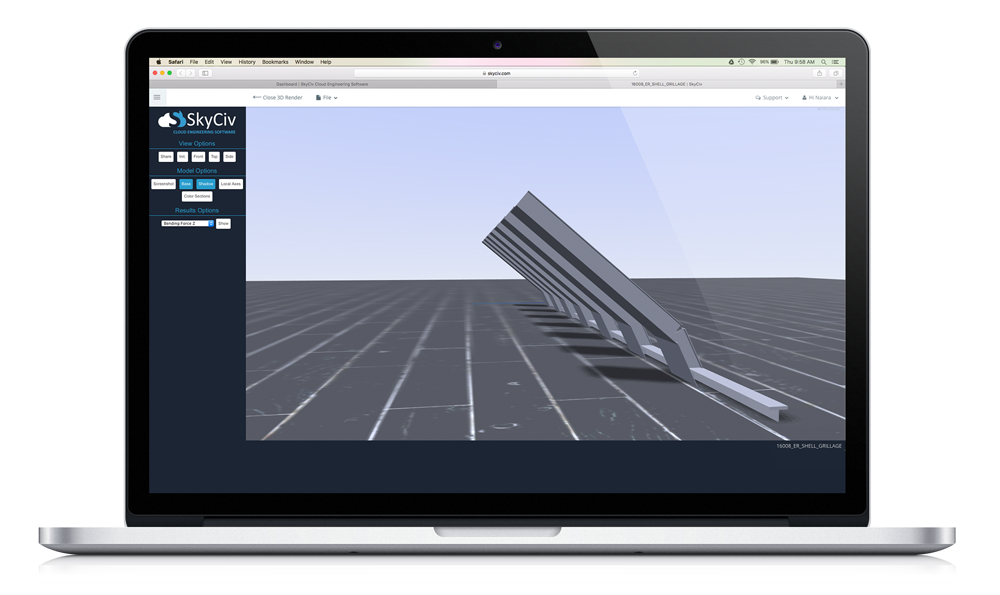Click the 16008_ER_SHELL_GRILLAGE model label

click(809, 446)
